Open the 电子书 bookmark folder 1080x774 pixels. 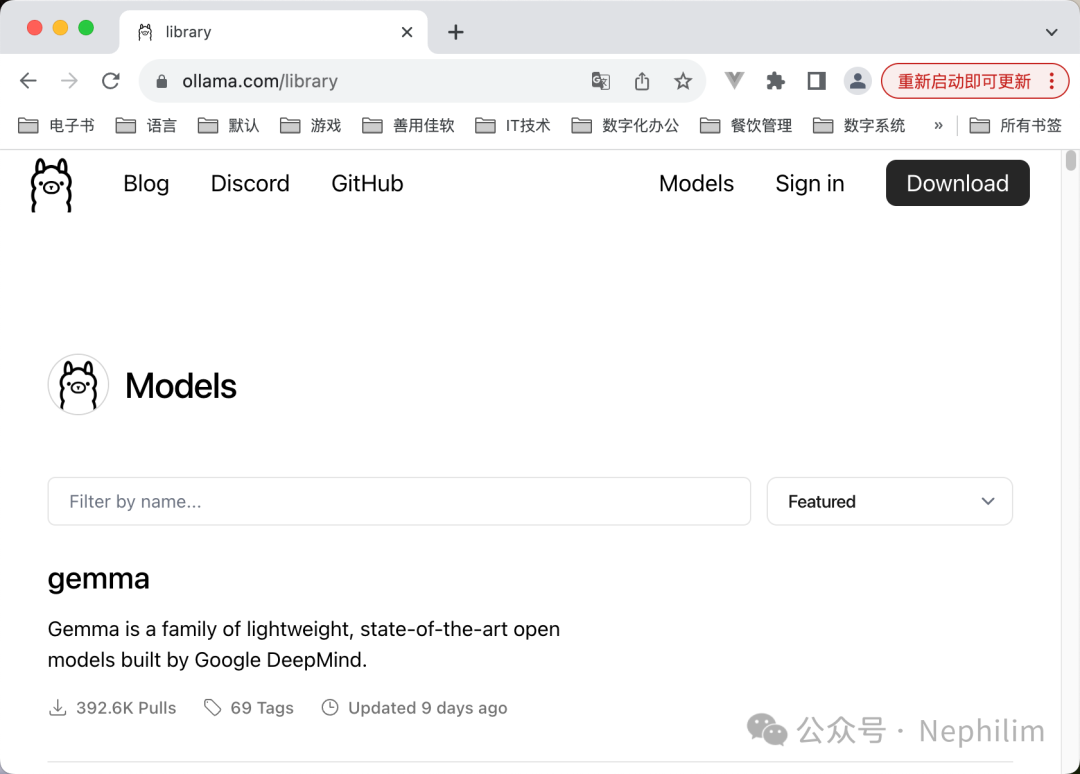[56, 125]
